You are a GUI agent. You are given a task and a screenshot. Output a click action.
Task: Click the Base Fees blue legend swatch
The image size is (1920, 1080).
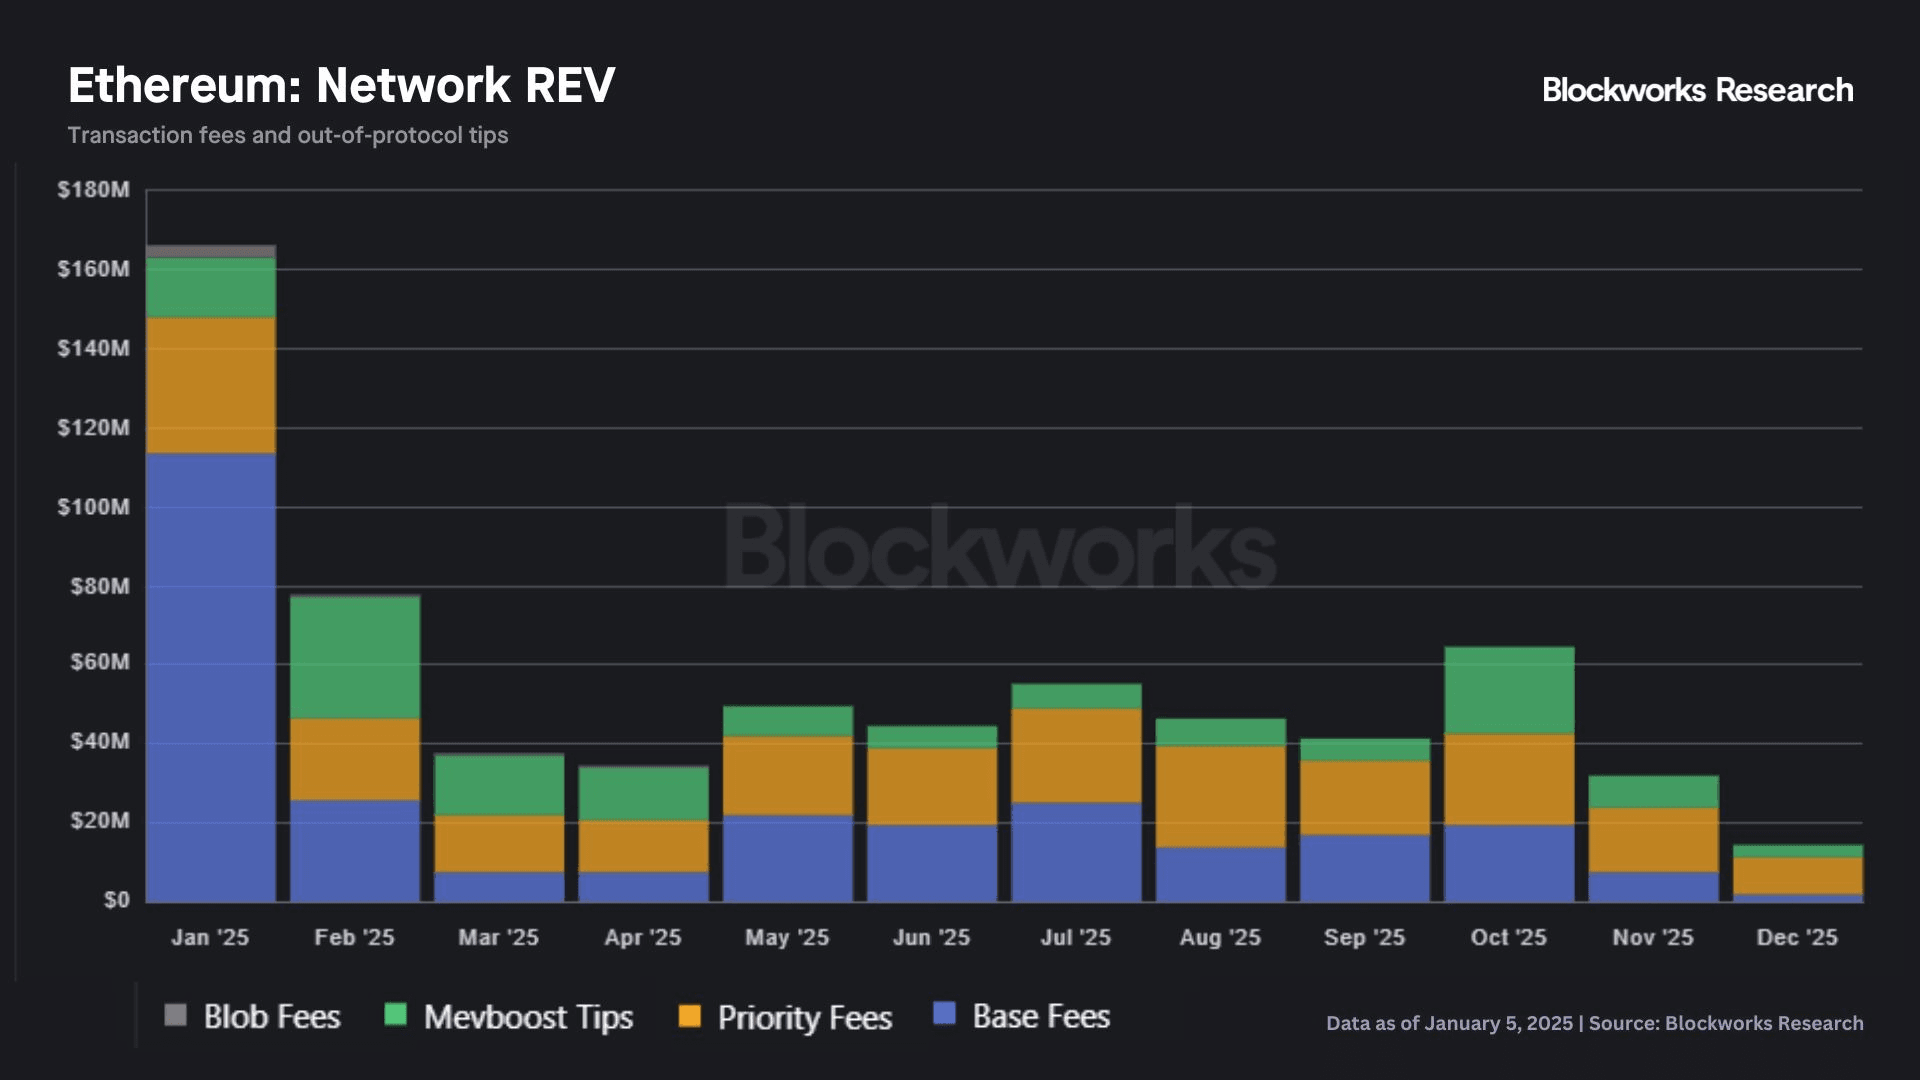coord(944,1014)
